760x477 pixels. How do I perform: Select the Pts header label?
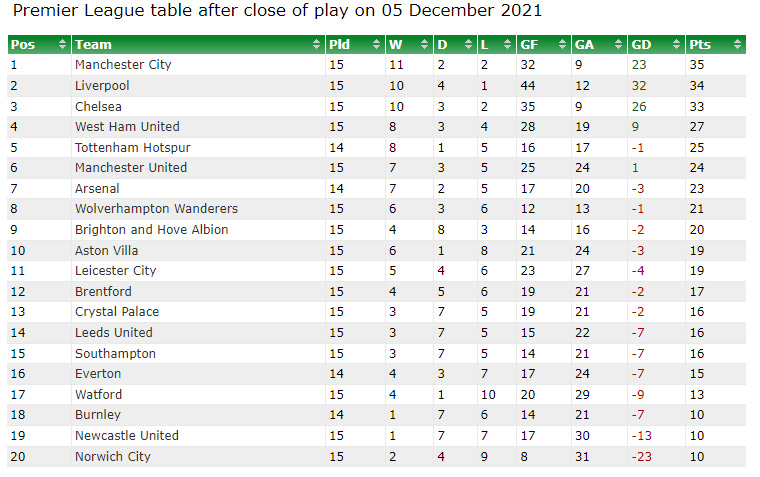(700, 44)
